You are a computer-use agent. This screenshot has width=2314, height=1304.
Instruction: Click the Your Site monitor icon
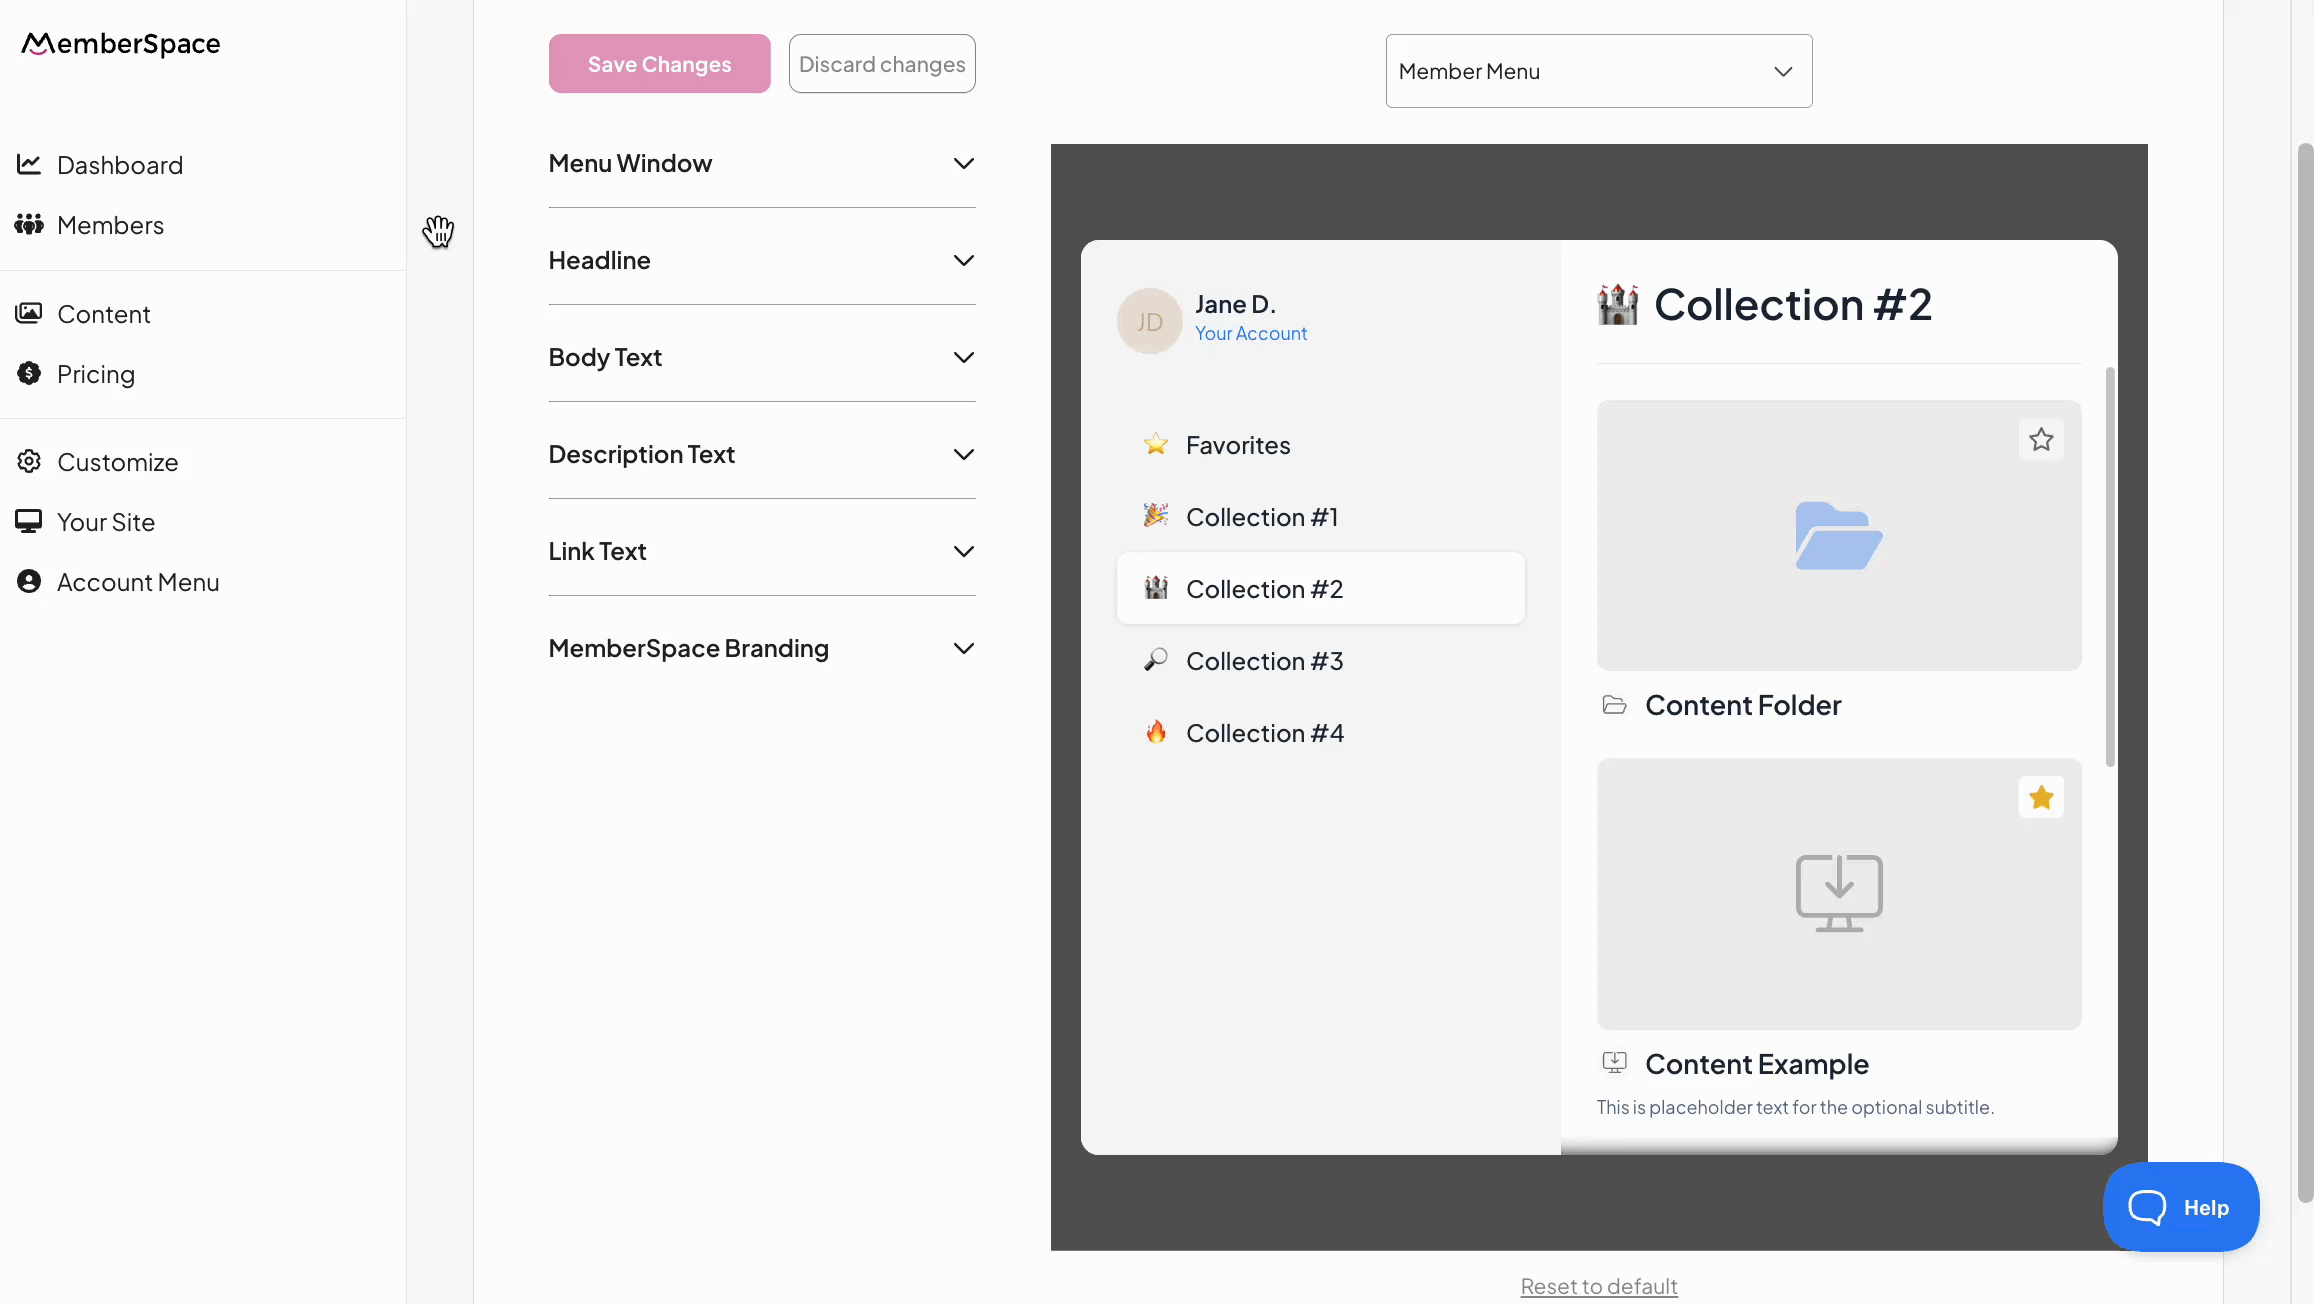tap(29, 521)
